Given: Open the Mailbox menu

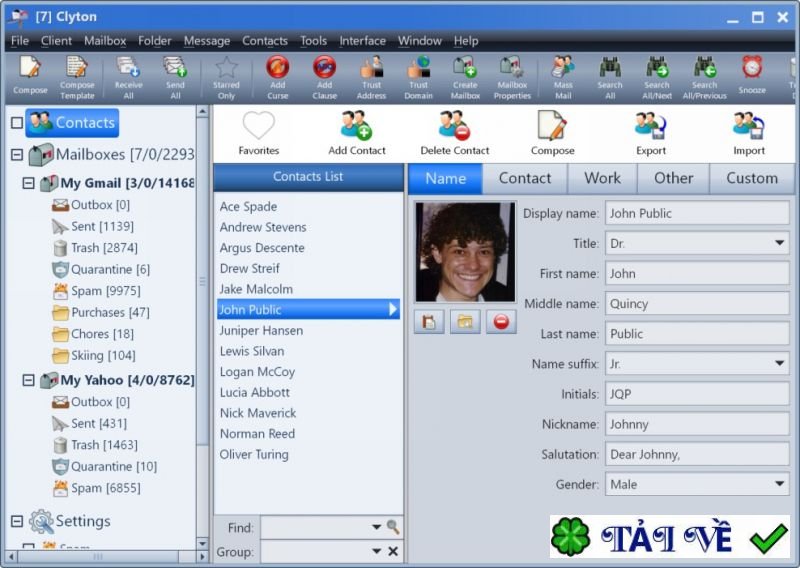Looking at the screenshot, I should tap(105, 41).
